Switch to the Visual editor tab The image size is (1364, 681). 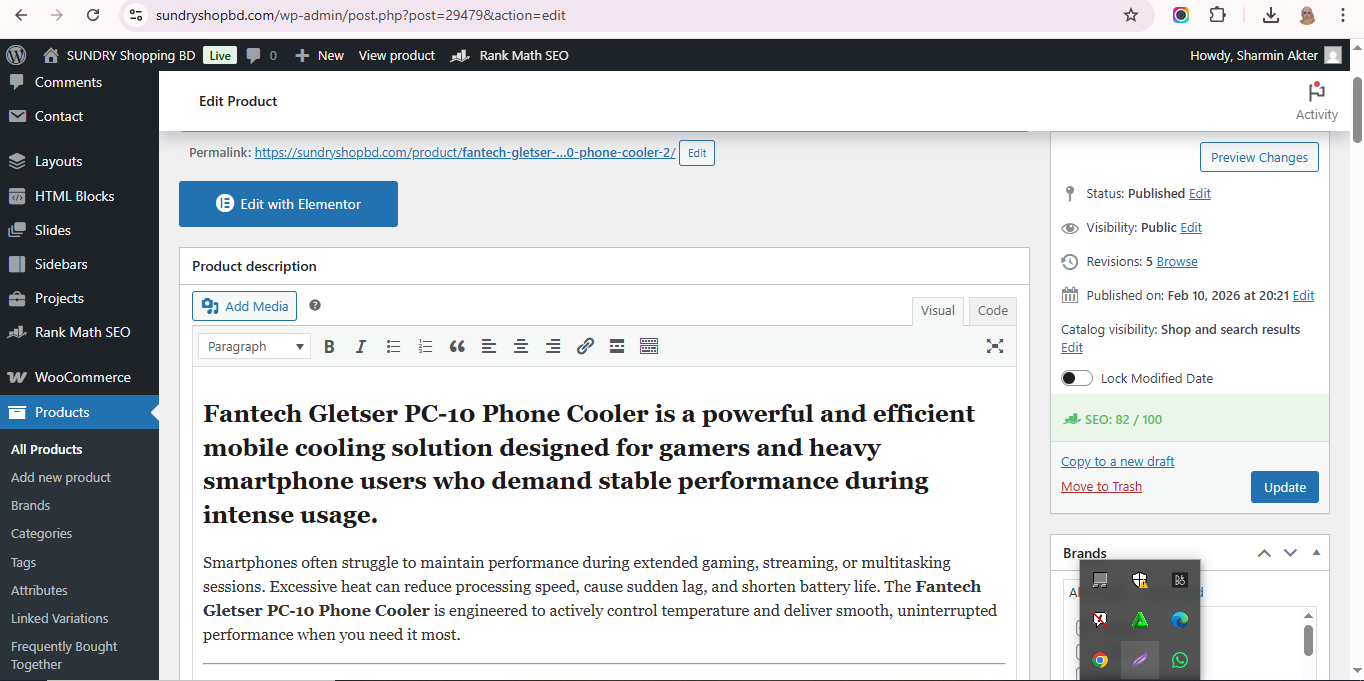[938, 311]
